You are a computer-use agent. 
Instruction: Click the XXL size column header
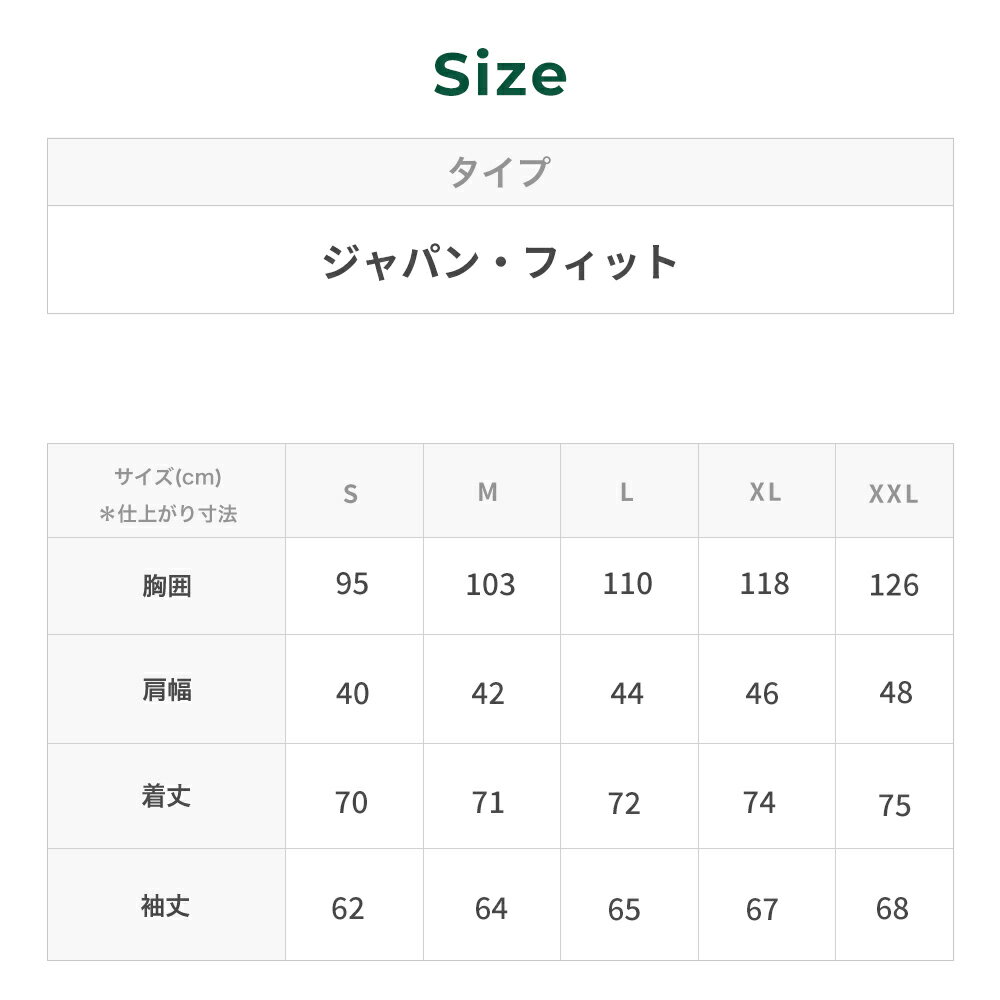(x=893, y=494)
